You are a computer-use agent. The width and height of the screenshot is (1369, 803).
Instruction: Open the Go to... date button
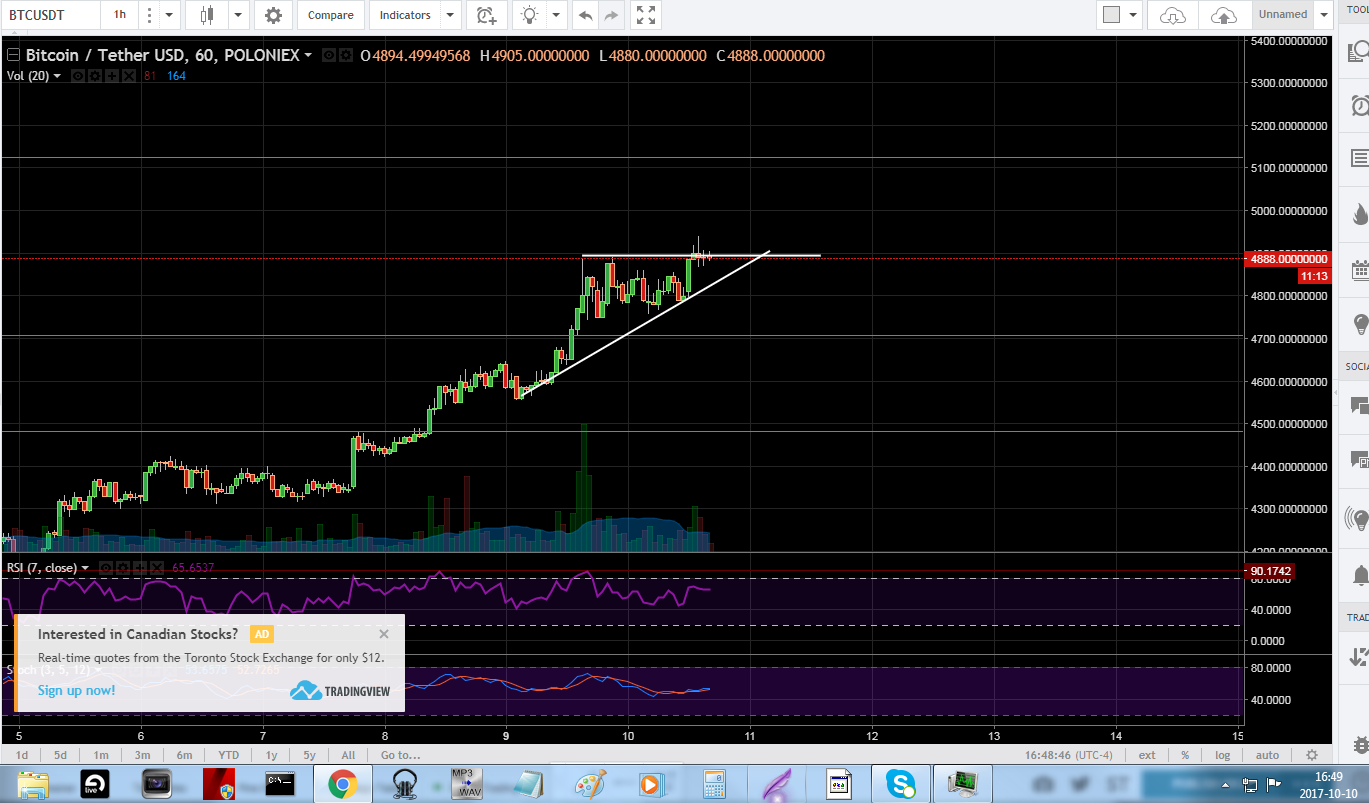[400, 755]
